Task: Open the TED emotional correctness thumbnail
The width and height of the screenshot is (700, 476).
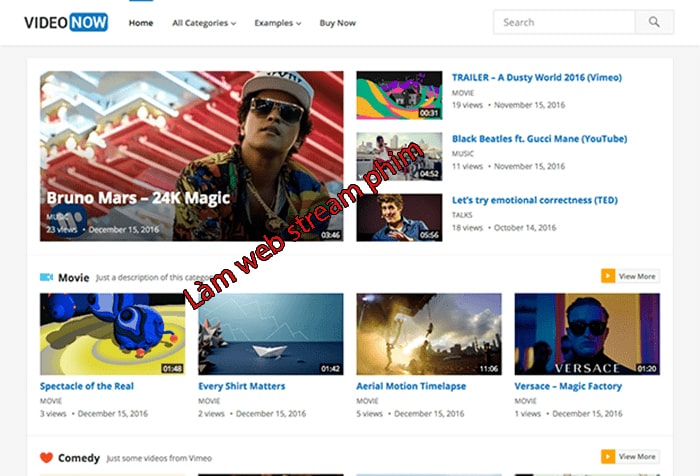Action: pos(399,217)
